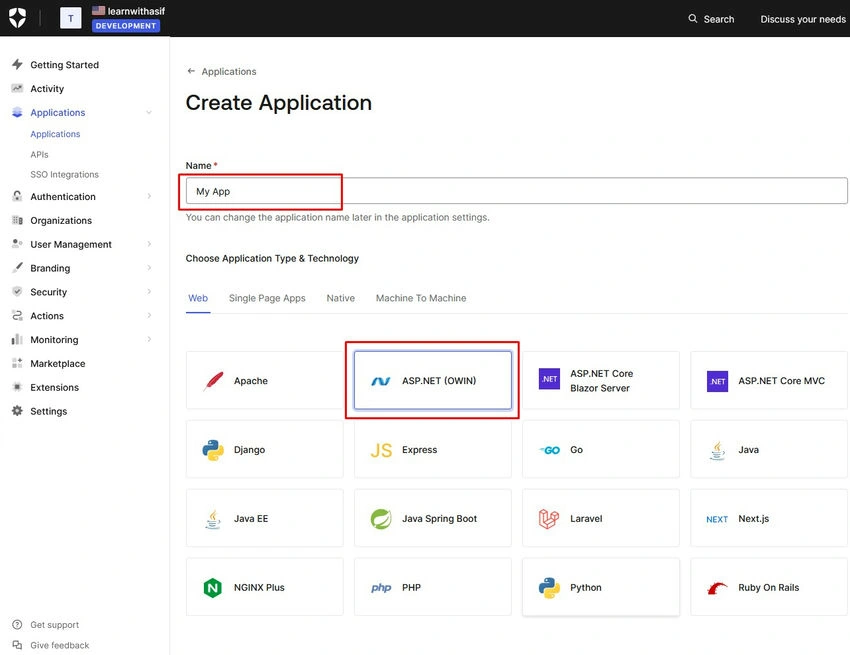
Task: Click the Django python logo icon
Action: (213, 449)
